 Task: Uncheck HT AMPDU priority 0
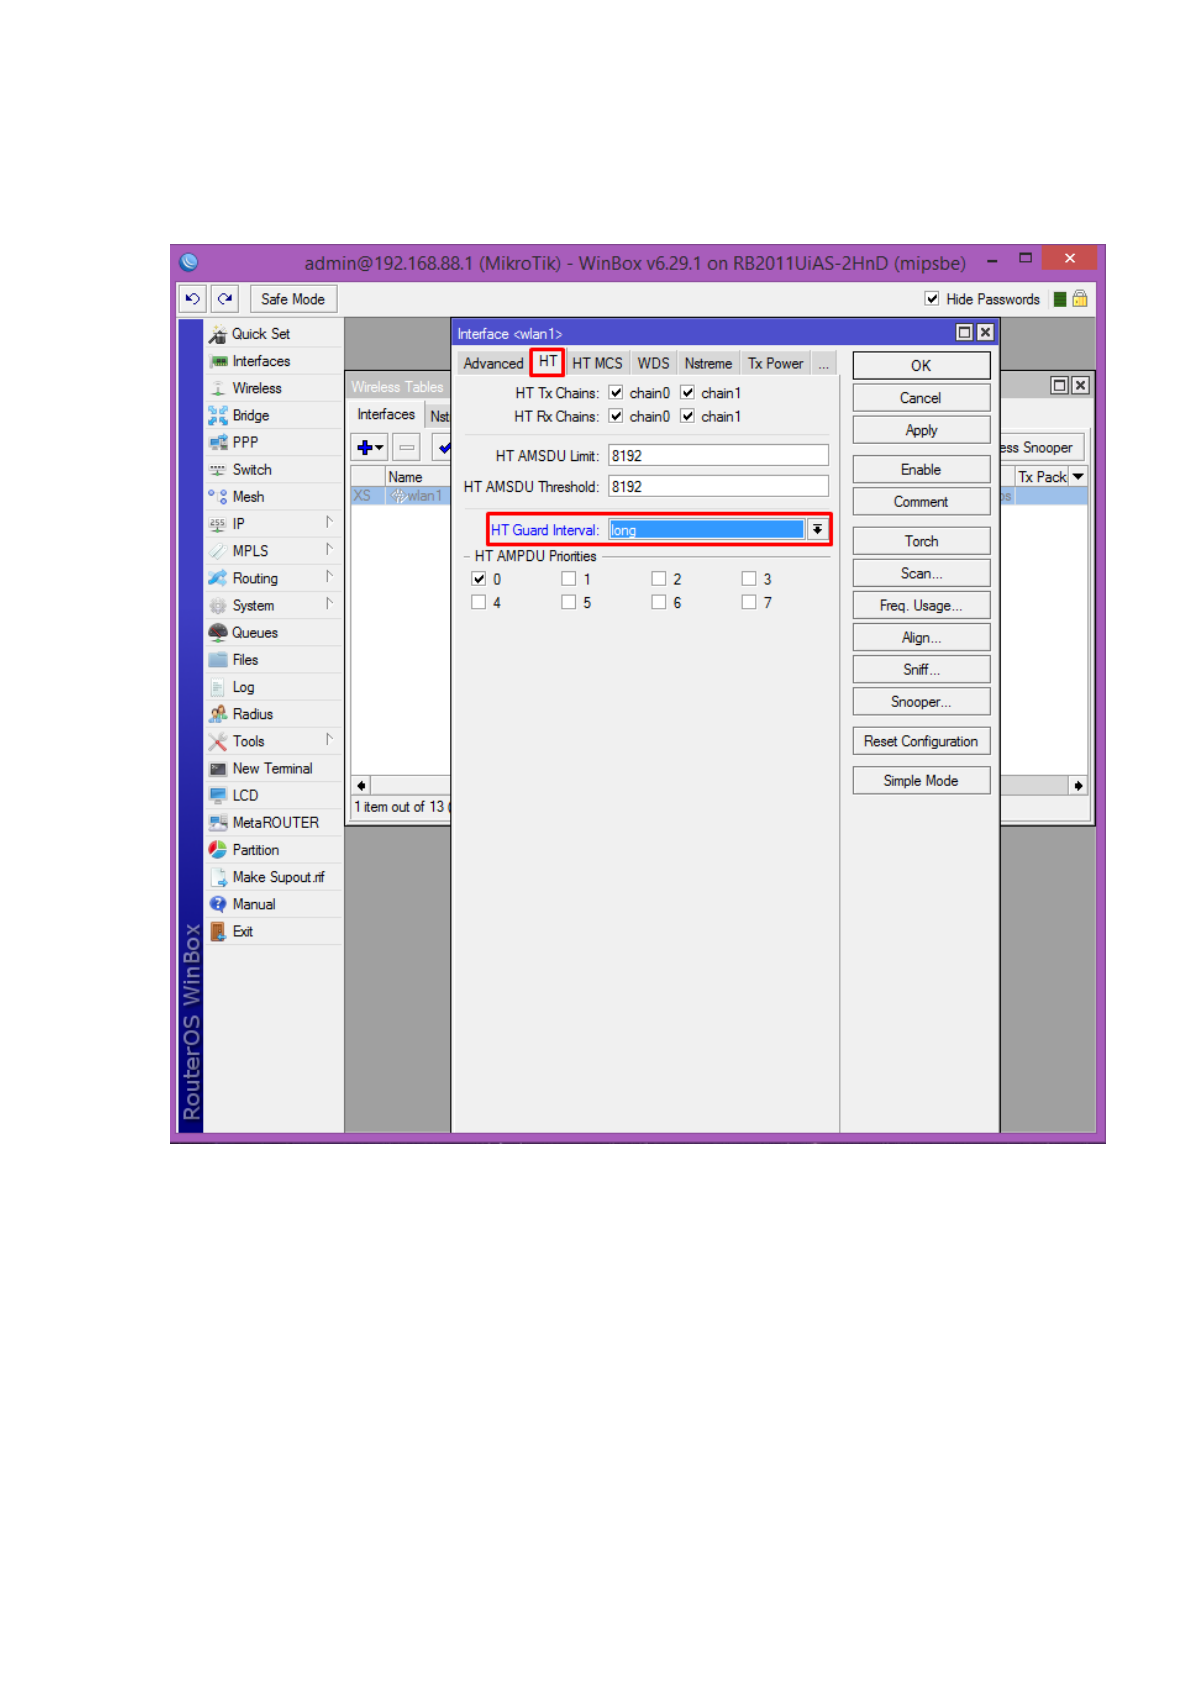pos(479,578)
